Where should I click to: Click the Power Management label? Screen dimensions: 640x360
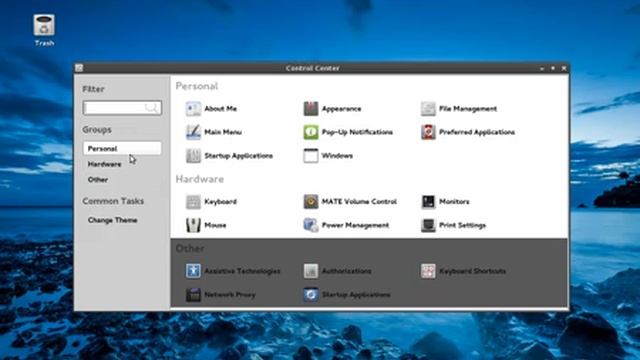(x=355, y=225)
